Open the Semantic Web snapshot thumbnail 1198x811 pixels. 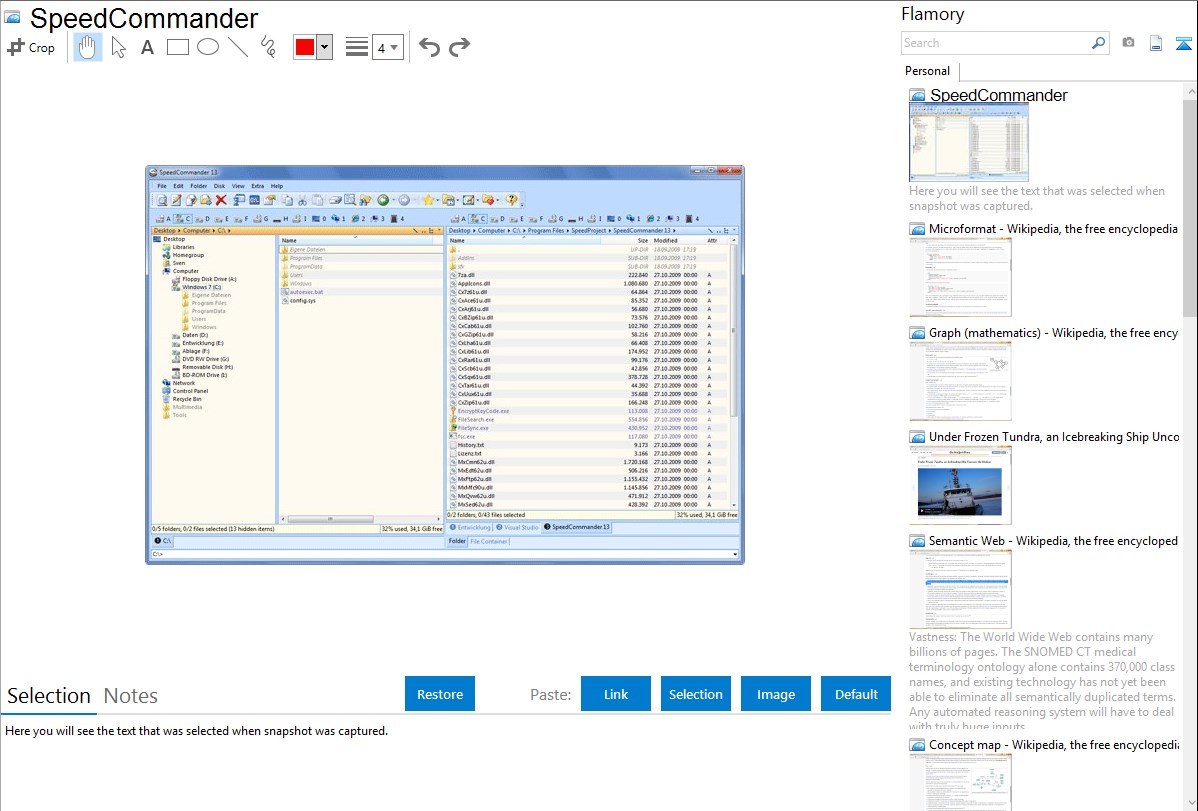point(960,589)
